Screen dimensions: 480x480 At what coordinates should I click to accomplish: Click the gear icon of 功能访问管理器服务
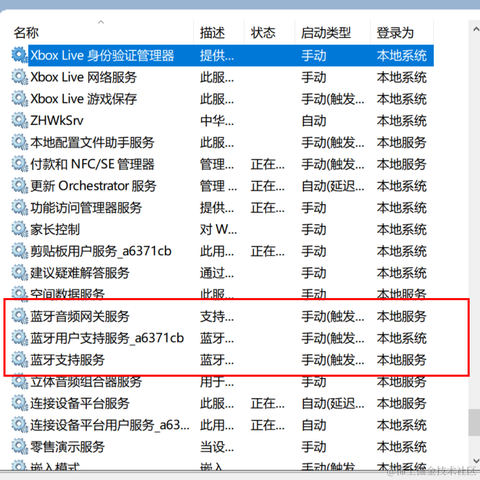coord(20,208)
